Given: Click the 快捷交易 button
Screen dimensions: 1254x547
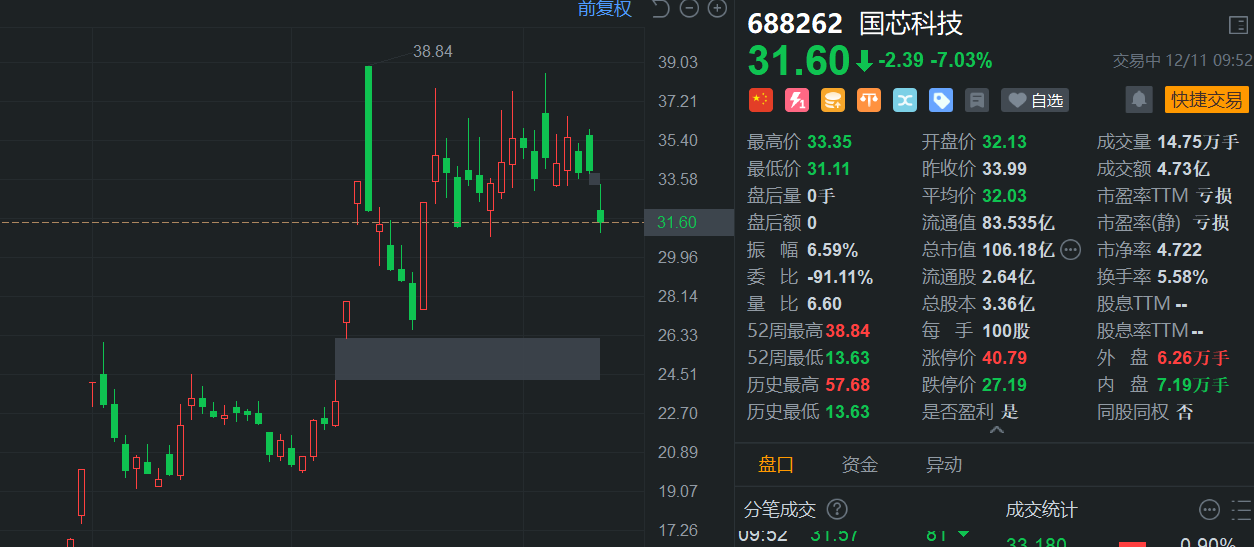Looking at the screenshot, I should [1207, 99].
